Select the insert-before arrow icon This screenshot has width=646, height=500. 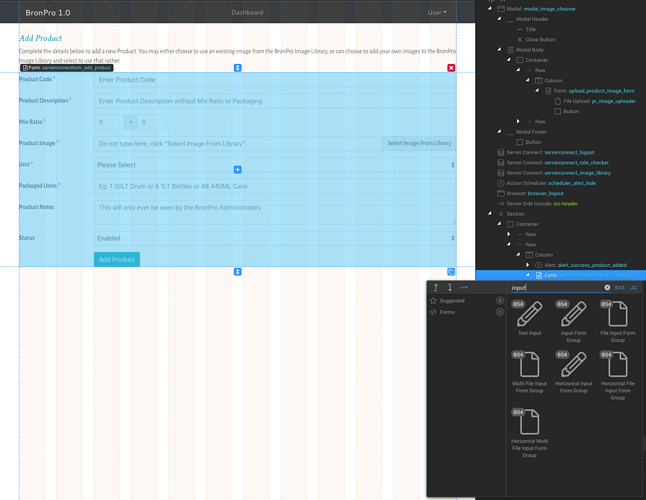pyautogui.click(x=435, y=287)
